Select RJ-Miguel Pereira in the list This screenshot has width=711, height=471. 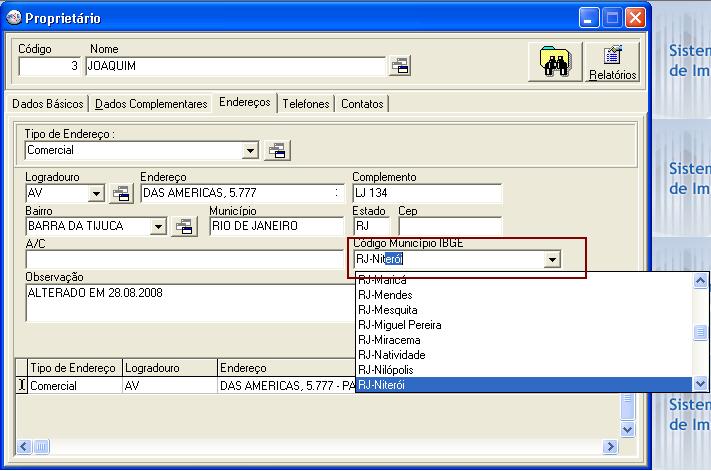click(399, 325)
